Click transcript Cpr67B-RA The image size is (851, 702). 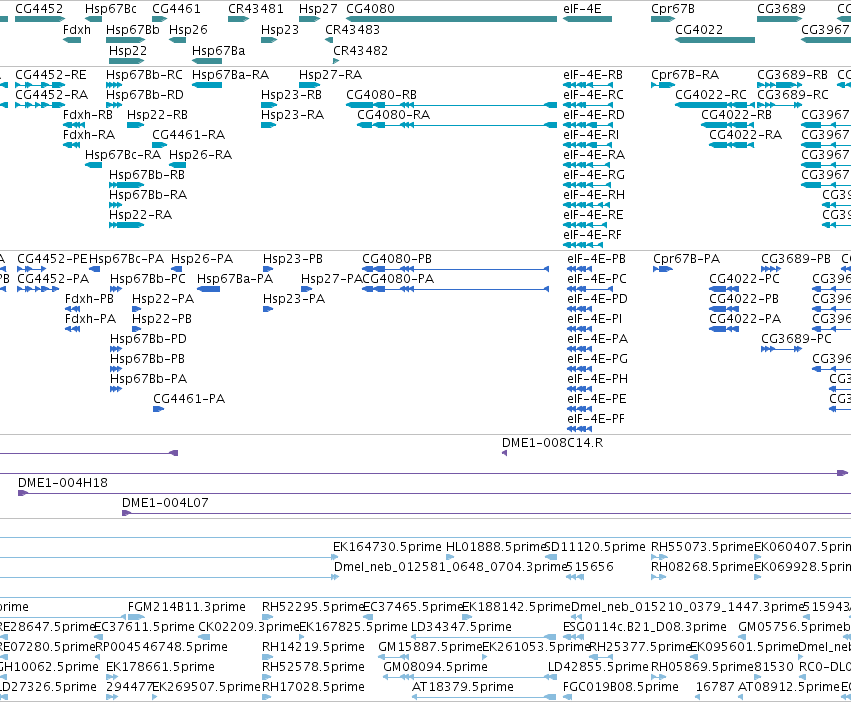point(685,74)
